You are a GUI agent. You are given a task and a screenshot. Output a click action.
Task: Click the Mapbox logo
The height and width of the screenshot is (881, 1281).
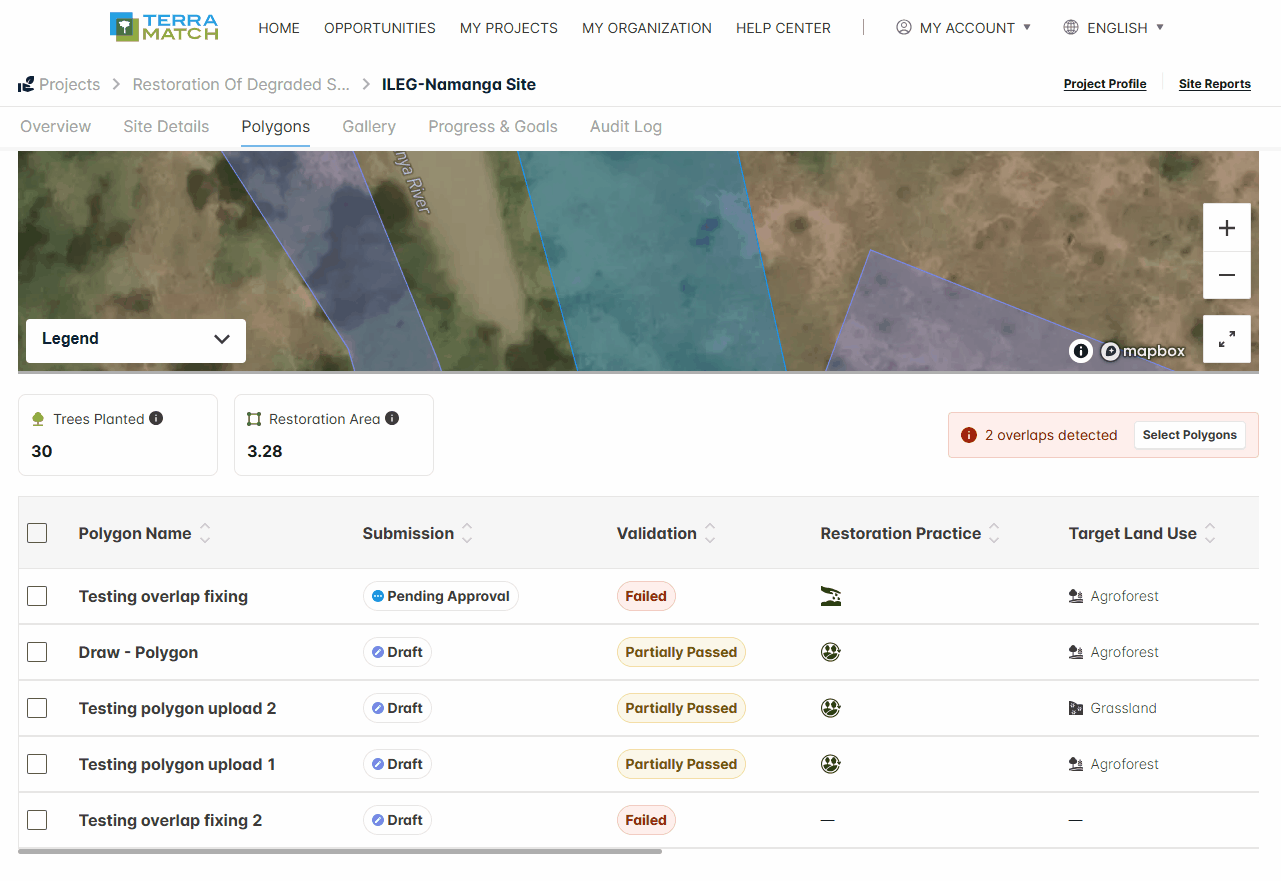(1143, 351)
